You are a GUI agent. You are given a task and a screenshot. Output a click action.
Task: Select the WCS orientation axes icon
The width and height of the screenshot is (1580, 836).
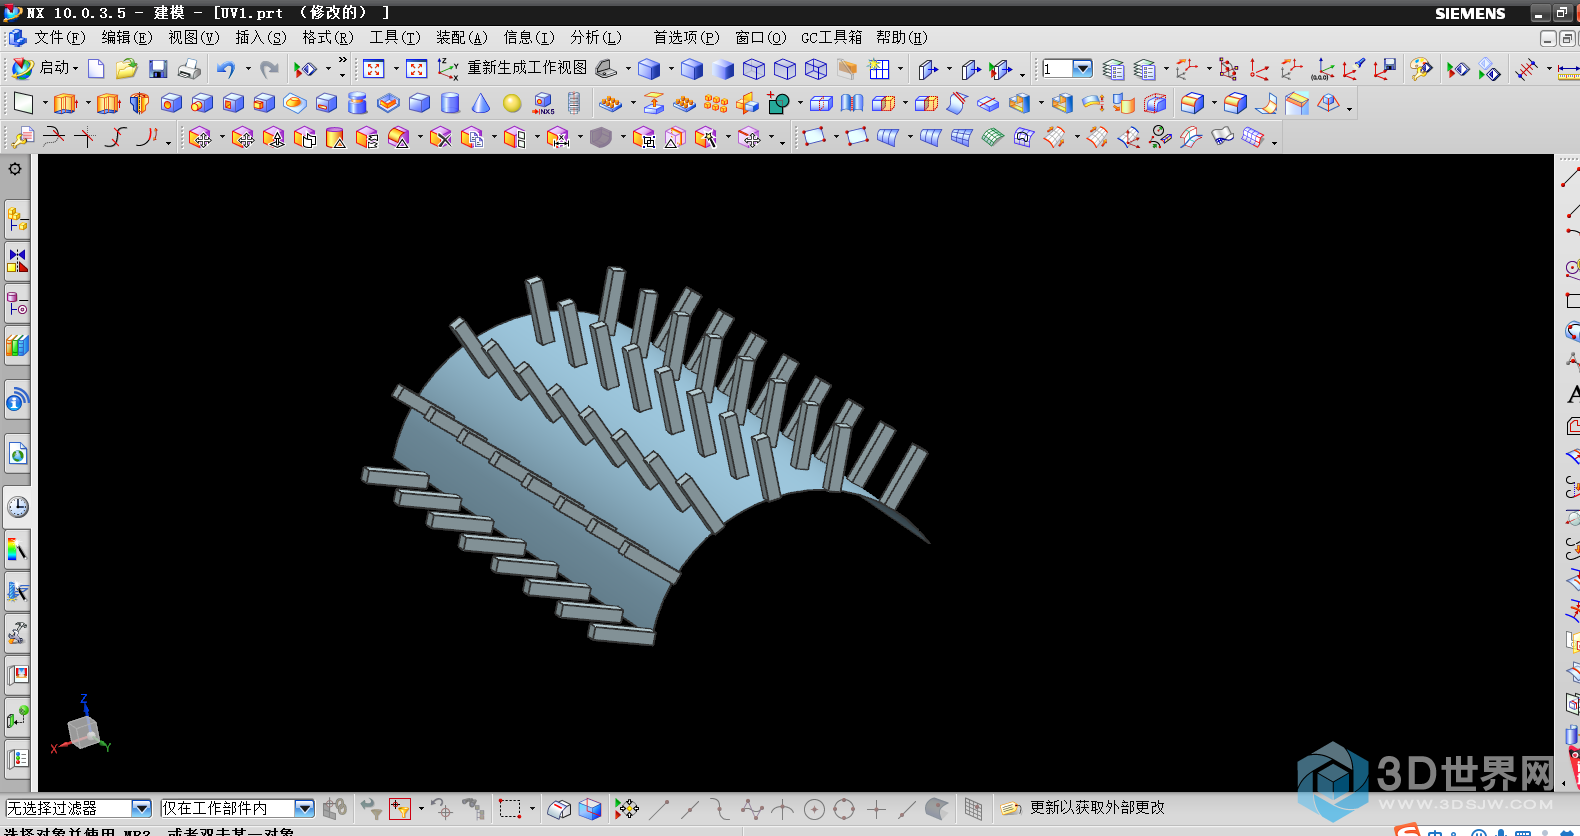click(x=448, y=69)
